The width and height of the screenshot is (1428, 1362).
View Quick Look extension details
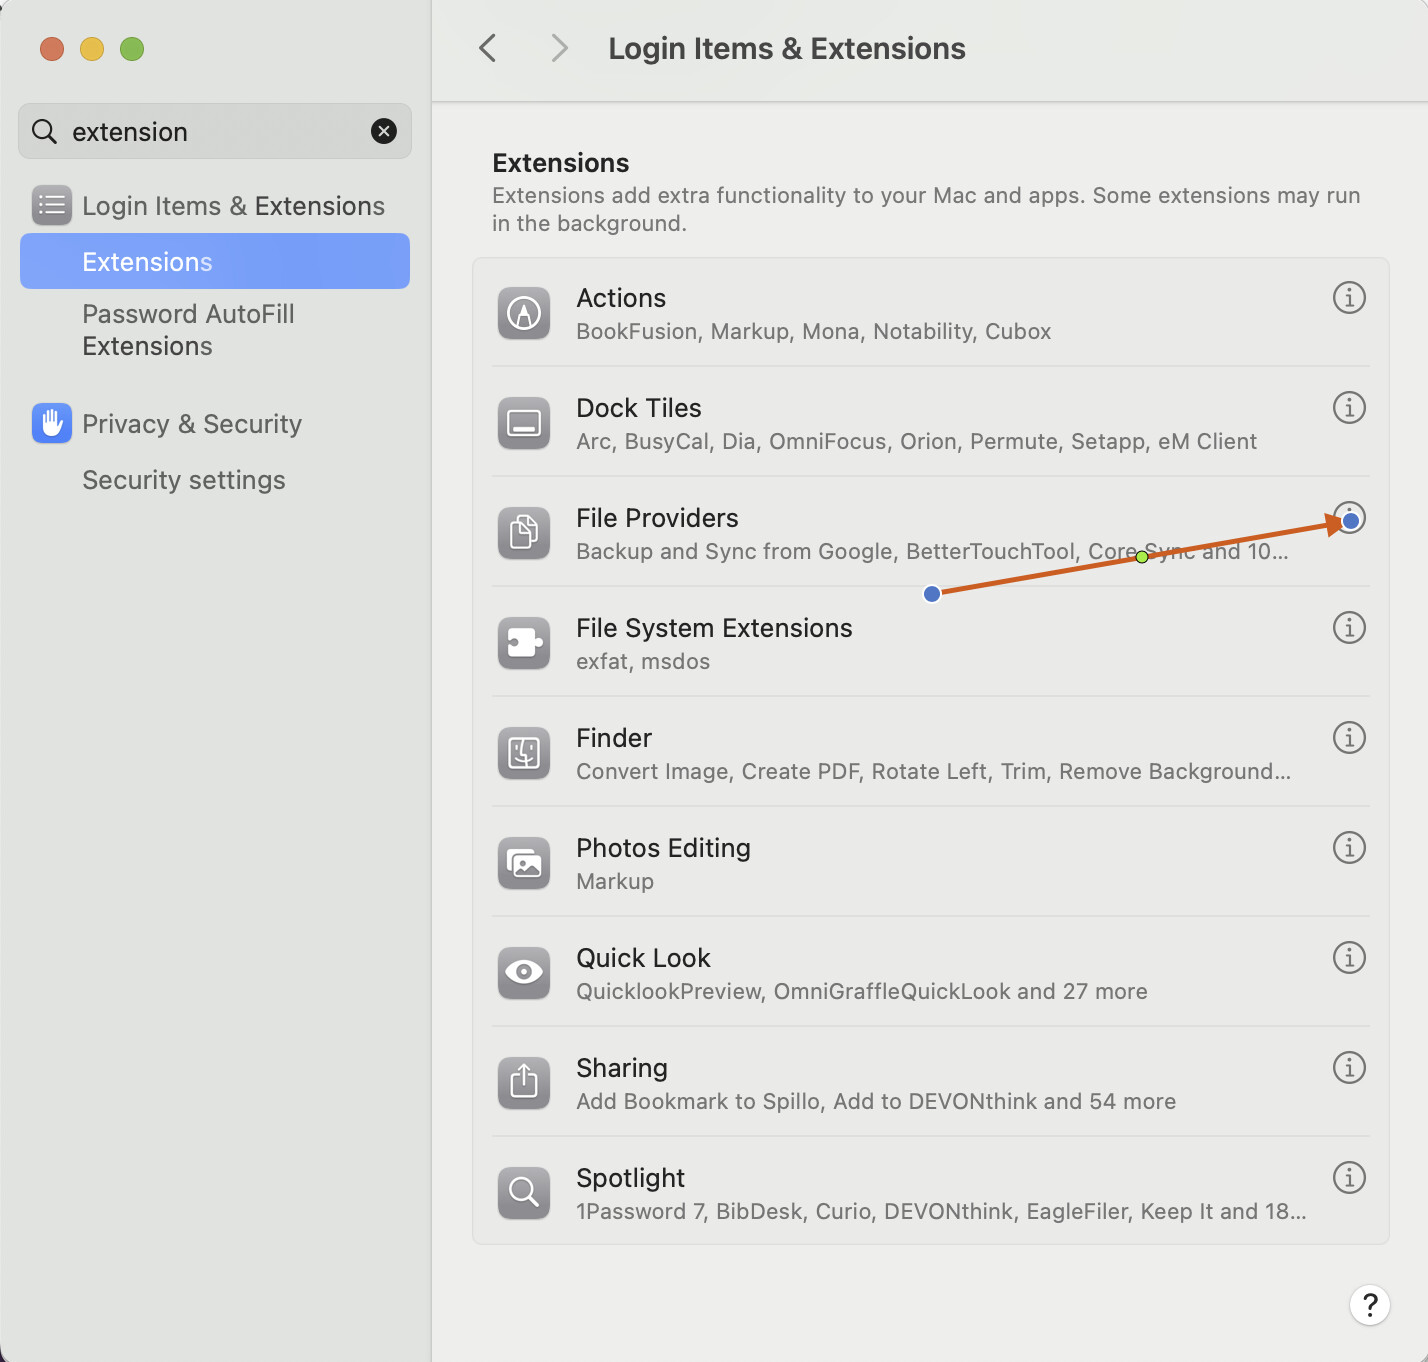pos(1349,958)
